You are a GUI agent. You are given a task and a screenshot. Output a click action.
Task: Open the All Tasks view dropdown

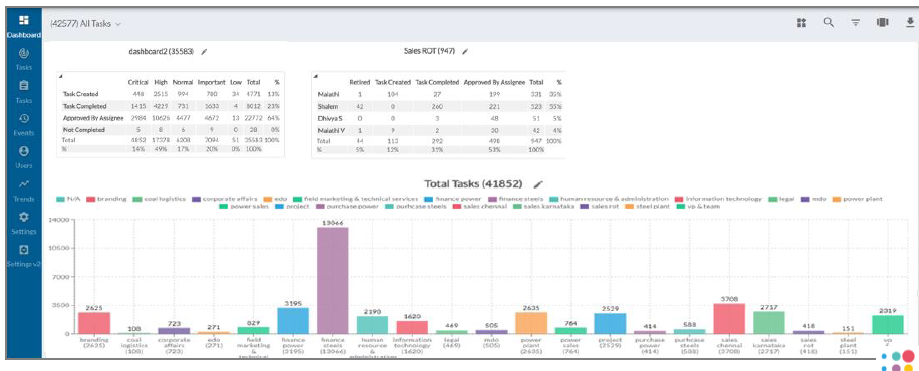click(86, 24)
